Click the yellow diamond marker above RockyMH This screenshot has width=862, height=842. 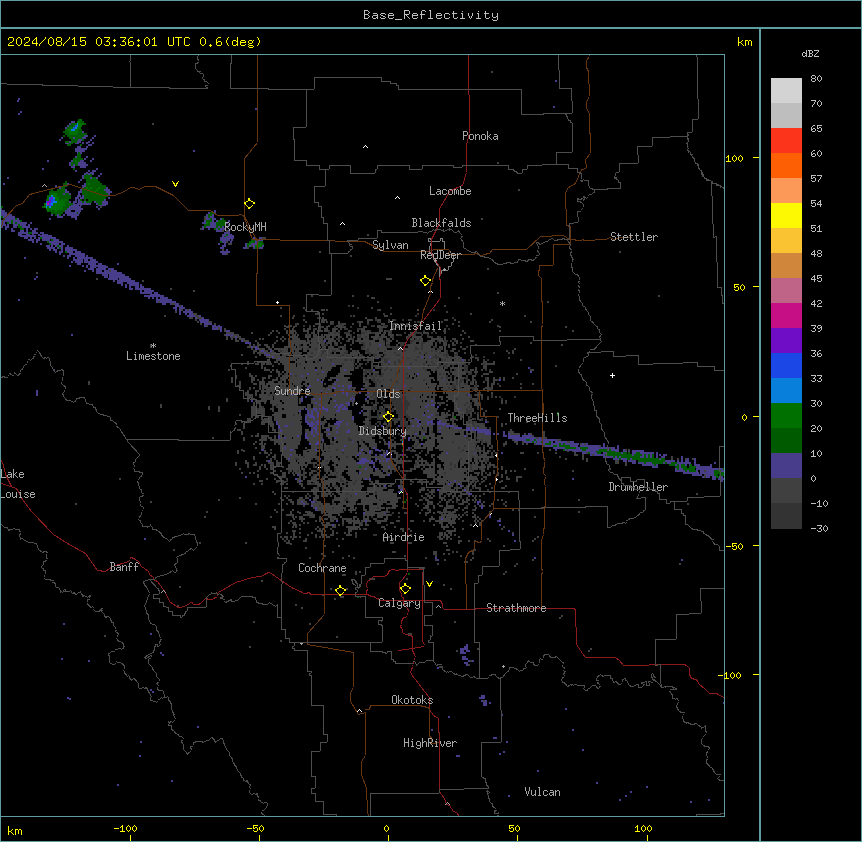click(x=249, y=204)
